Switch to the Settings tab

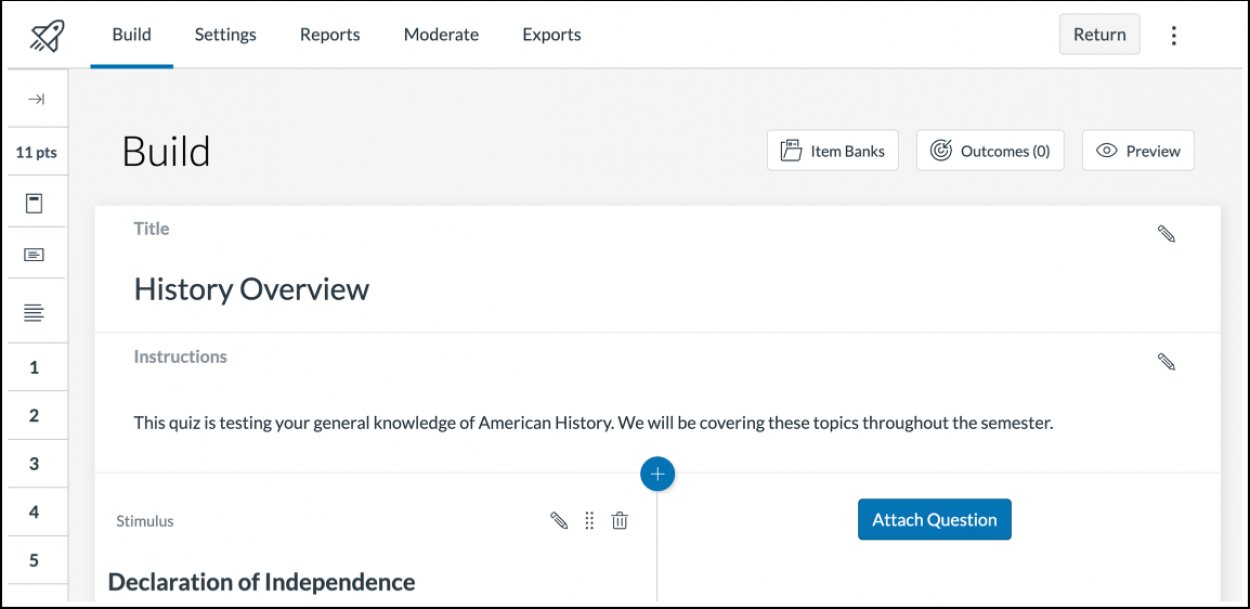coord(225,34)
